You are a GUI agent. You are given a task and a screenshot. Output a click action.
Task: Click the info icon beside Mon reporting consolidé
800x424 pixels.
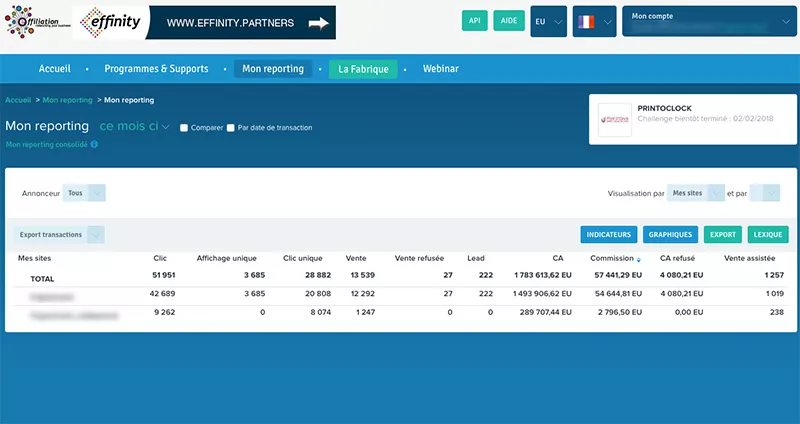[94, 145]
